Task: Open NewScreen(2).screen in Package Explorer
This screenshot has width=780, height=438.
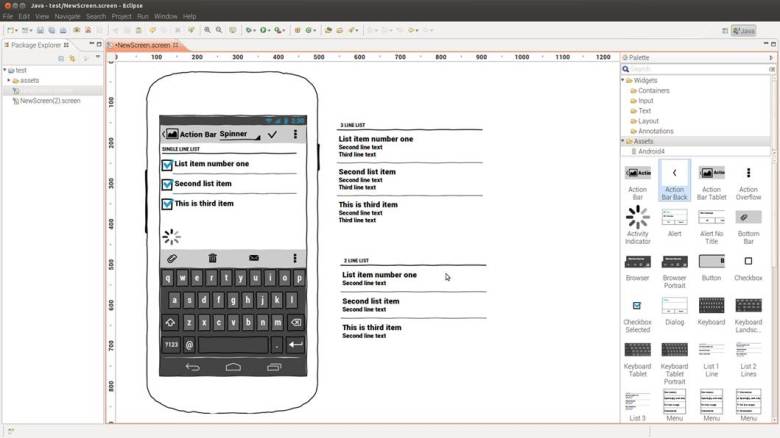Action: click(x=49, y=101)
